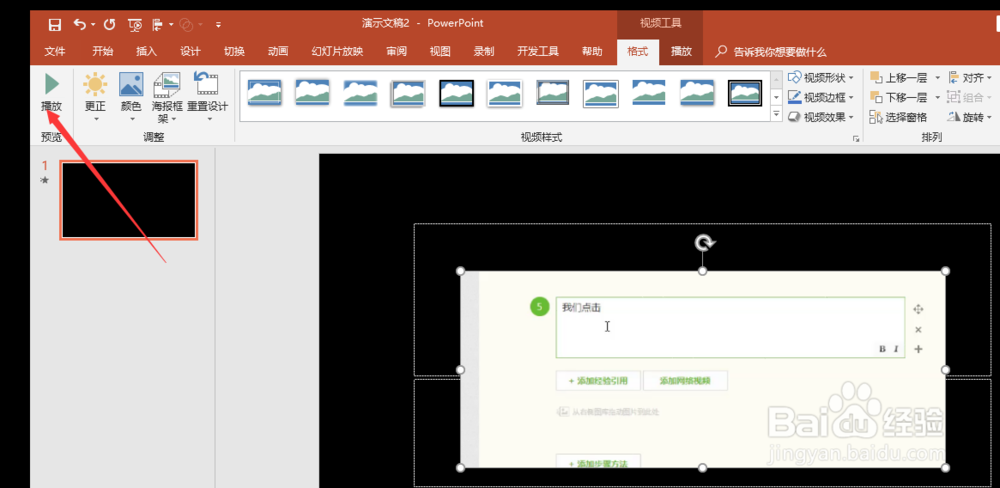
Task: Open 选择窗格 (Selection Pane)
Action: coord(899,117)
